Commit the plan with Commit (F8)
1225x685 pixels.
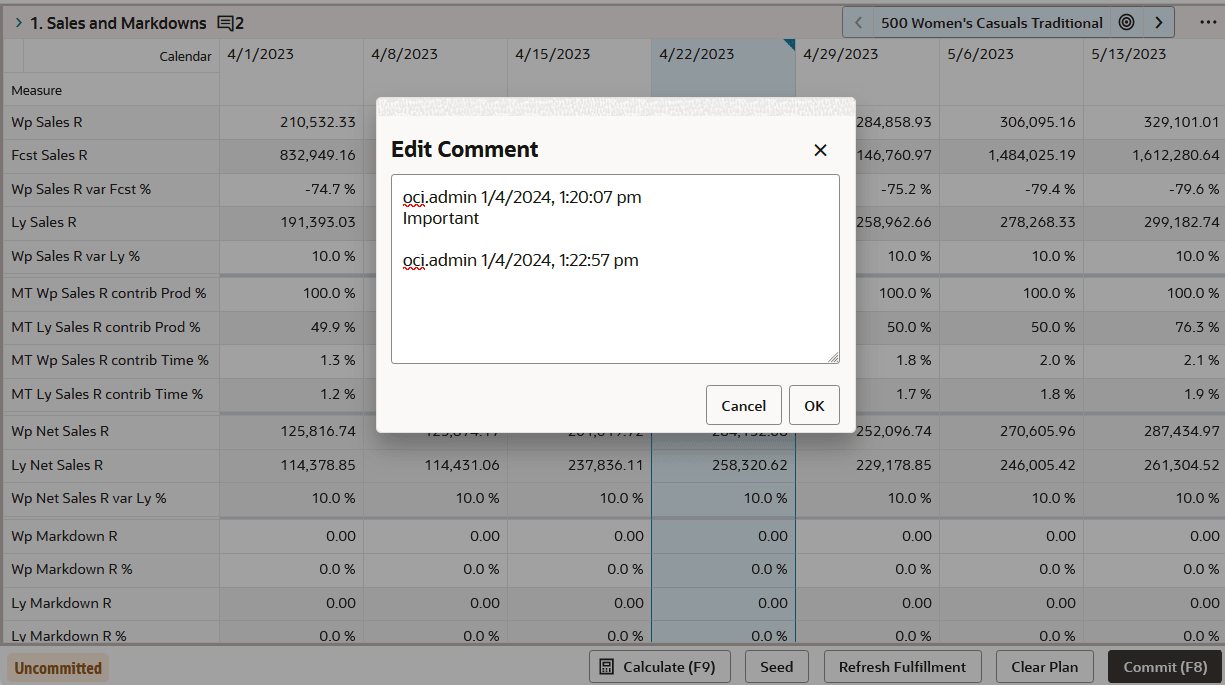pos(1164,666)
